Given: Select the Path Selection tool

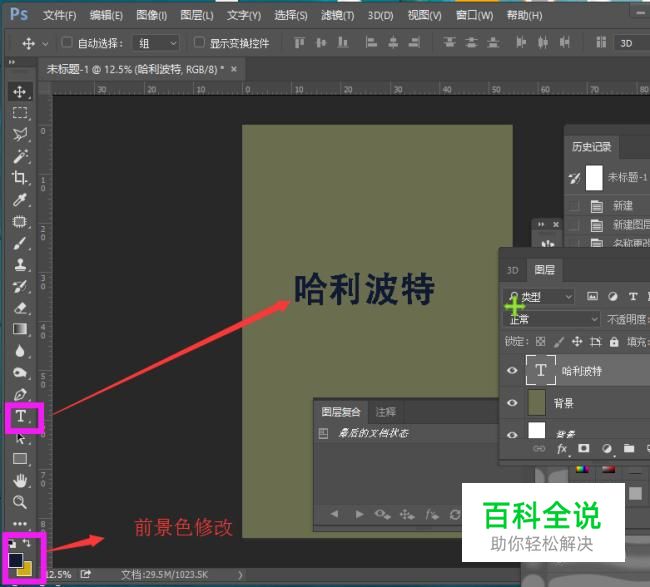Looking at the screenshot, I should click(19, 439).
